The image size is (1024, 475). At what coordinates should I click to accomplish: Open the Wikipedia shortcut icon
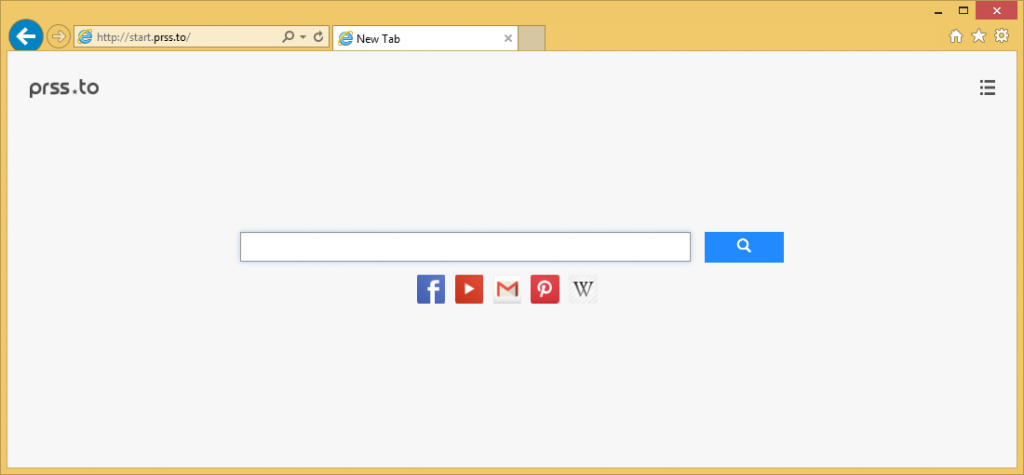(583, 289)
